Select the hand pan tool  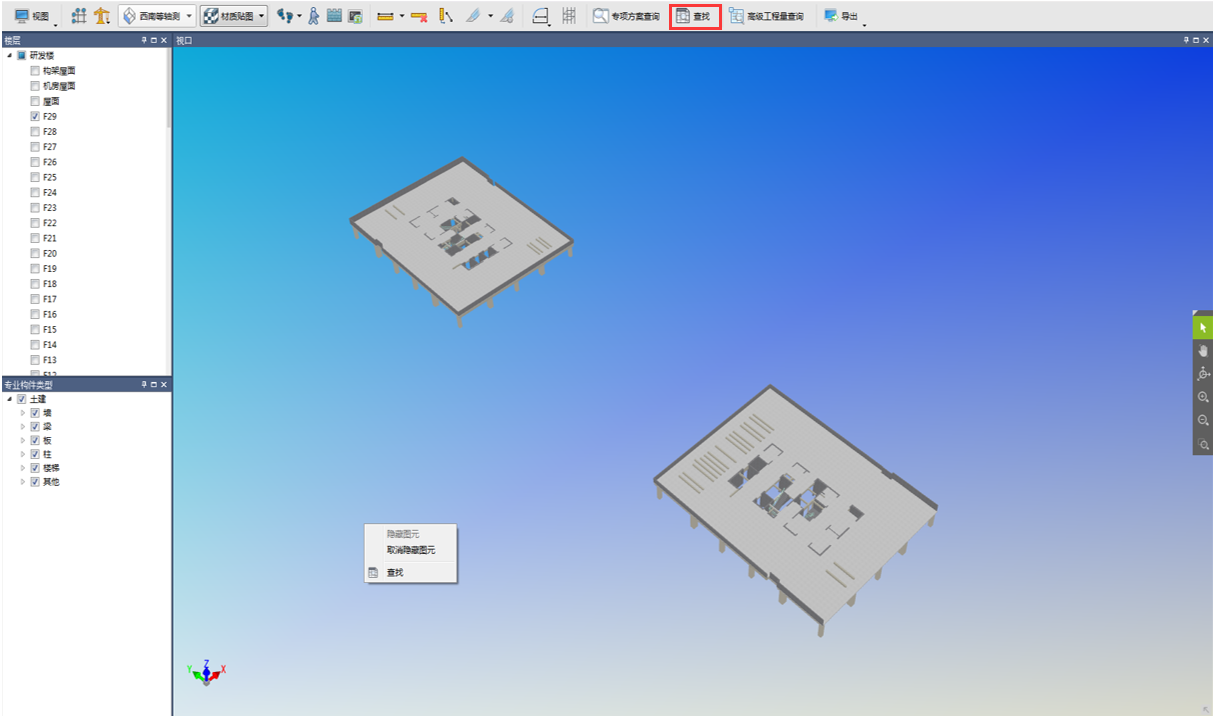pyautogui.click(x=1203, y=351)
